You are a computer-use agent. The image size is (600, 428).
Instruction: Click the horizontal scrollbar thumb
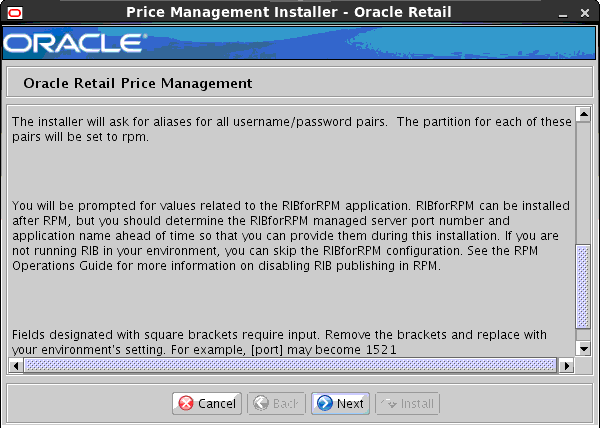[x=290, y=365]
